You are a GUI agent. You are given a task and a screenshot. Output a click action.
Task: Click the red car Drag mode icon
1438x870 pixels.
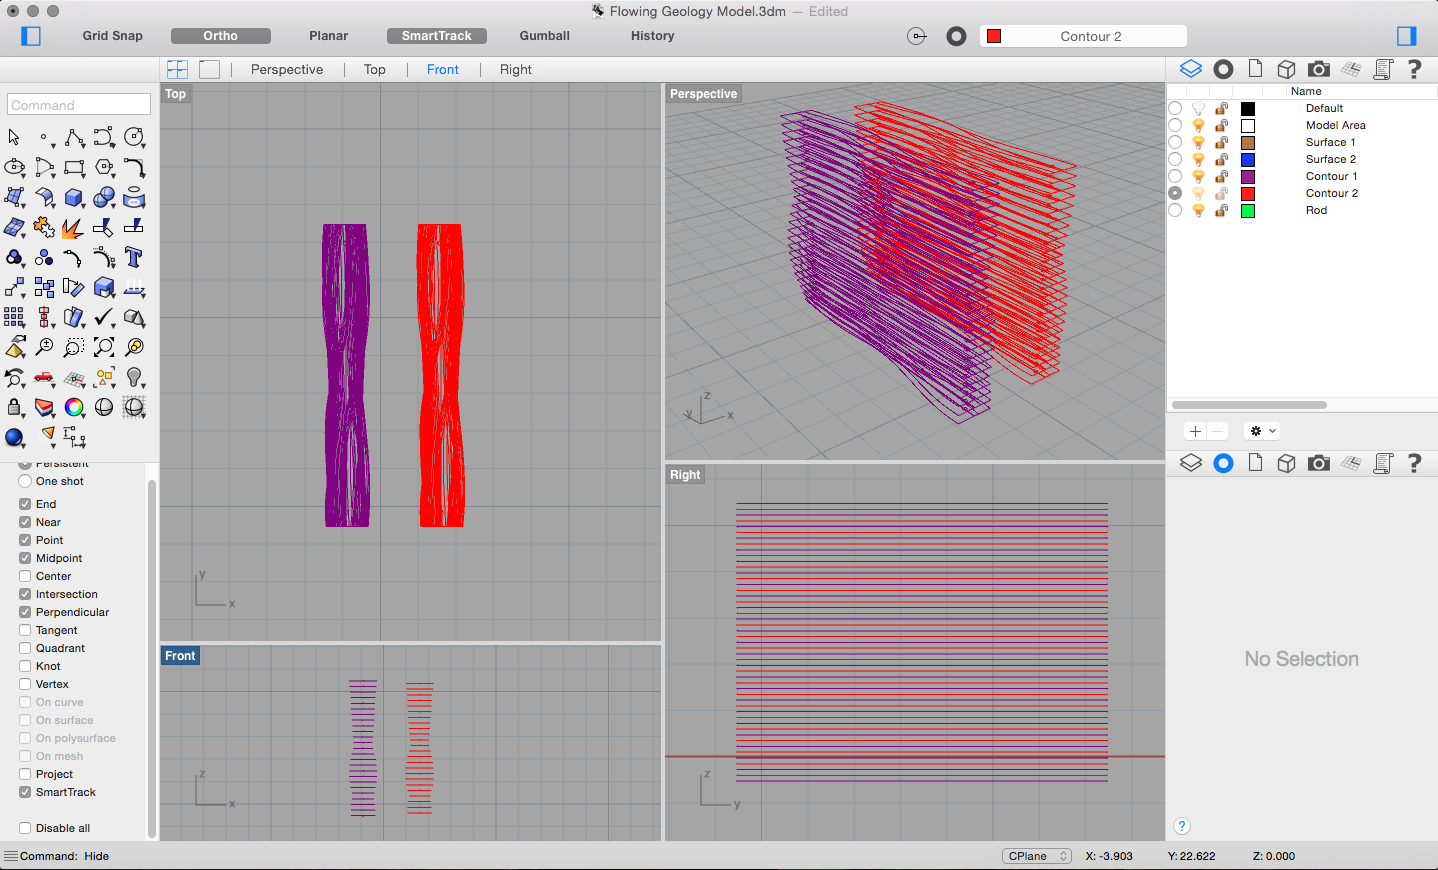pos(44,377)
